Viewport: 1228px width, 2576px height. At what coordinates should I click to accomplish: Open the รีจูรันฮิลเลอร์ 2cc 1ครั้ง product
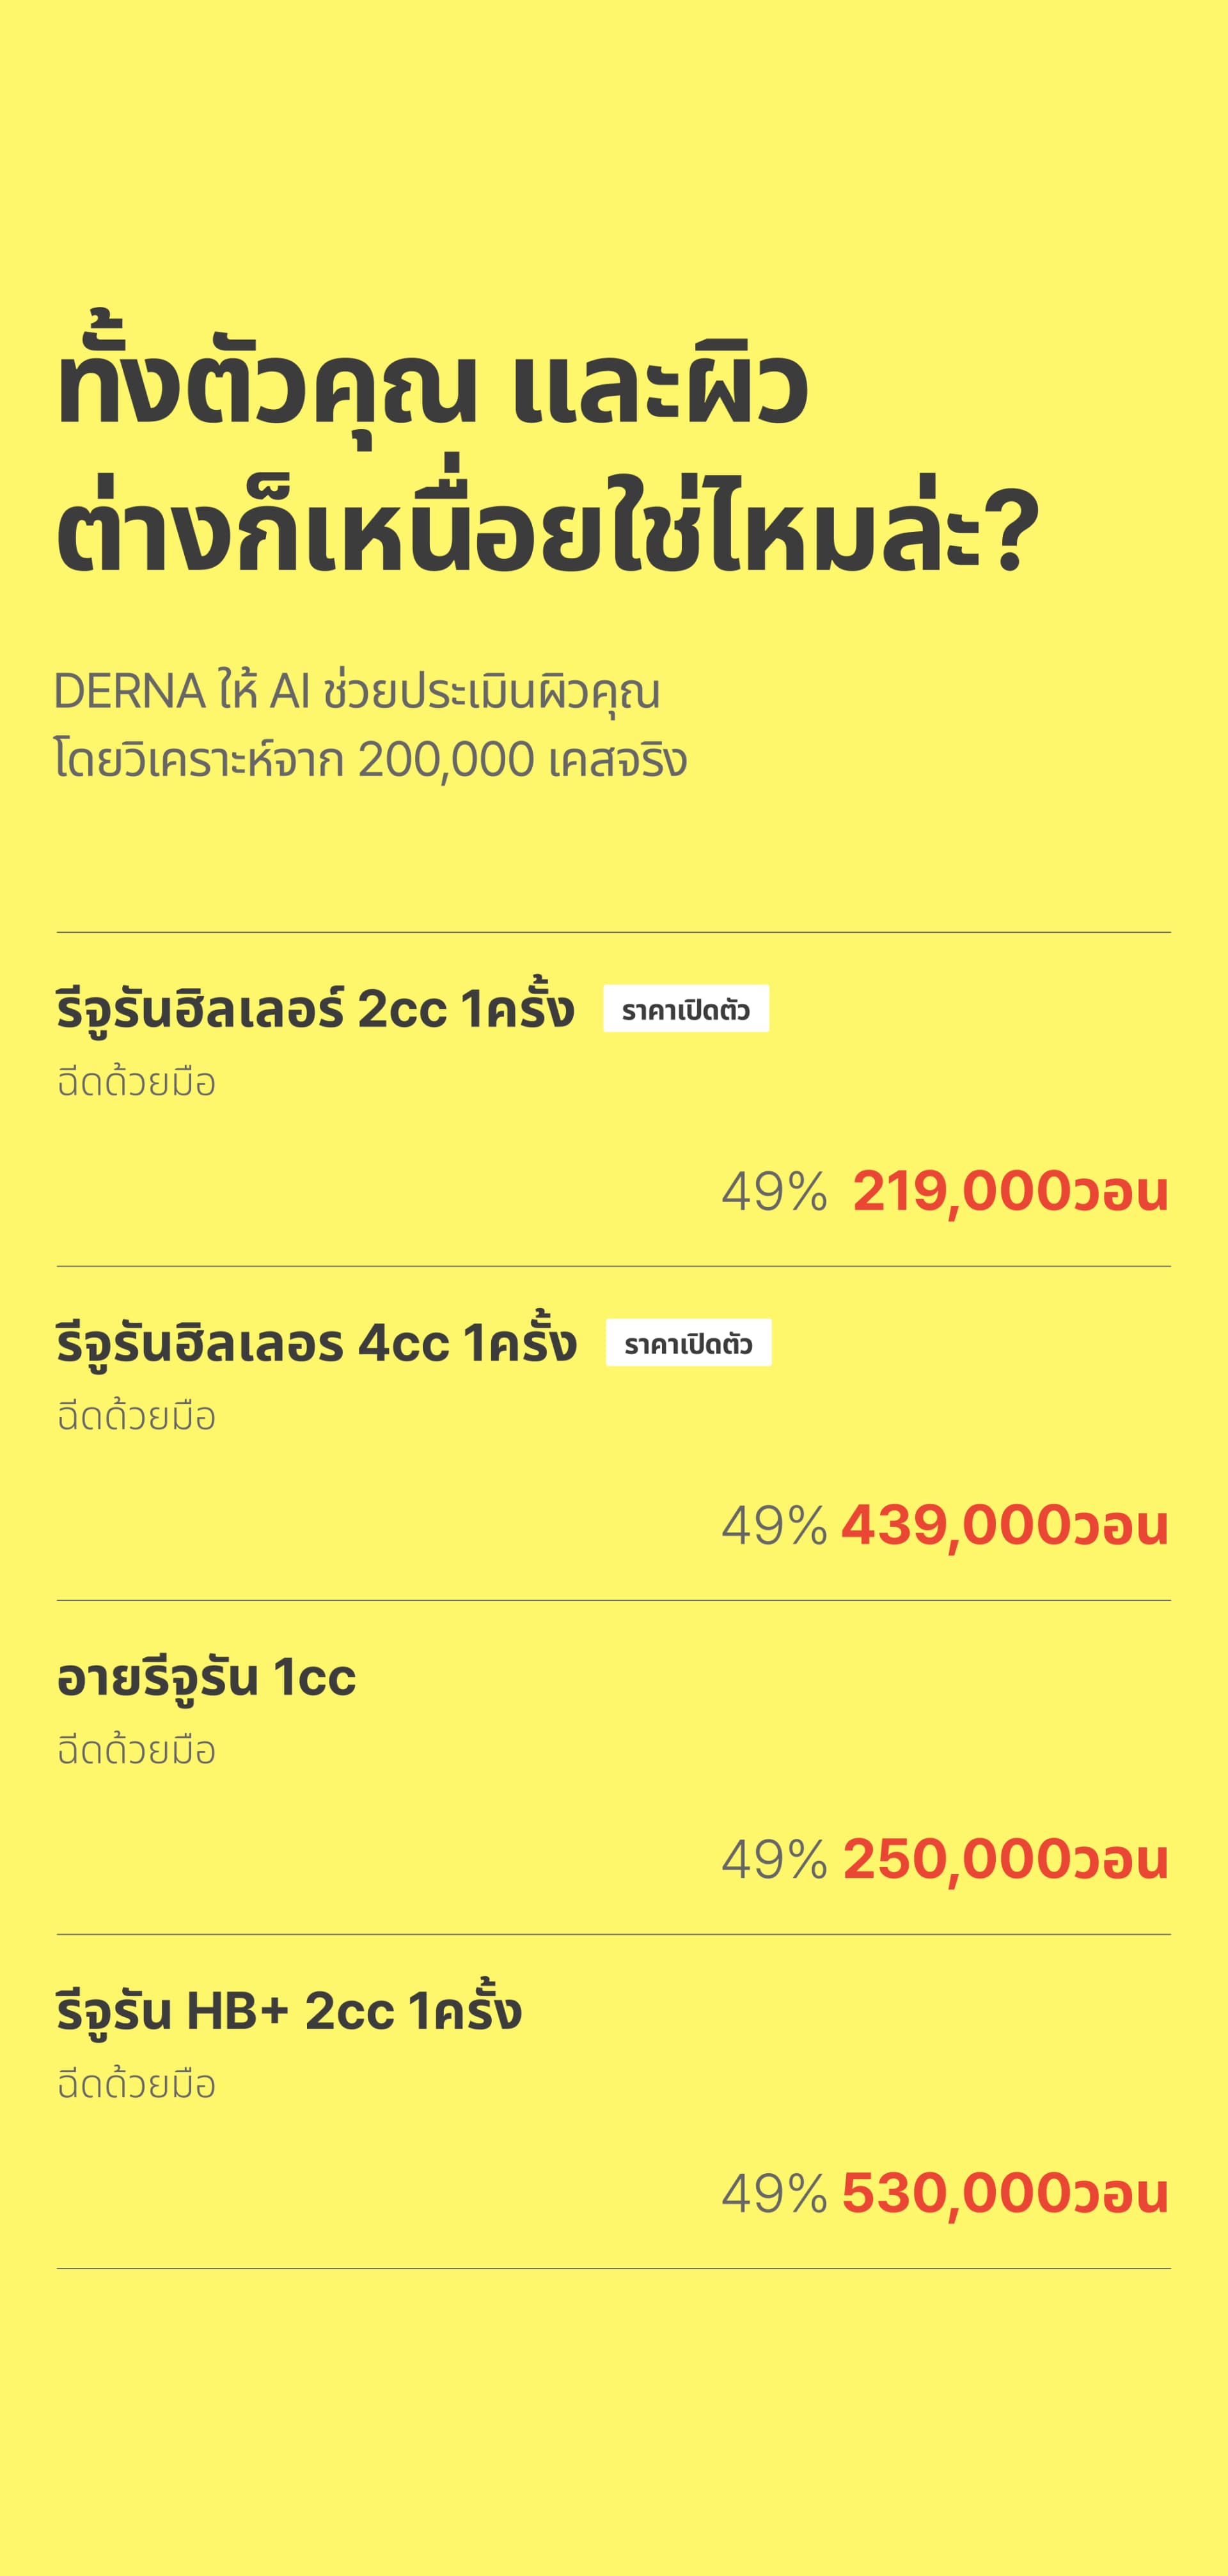[x=315, y=1008]
